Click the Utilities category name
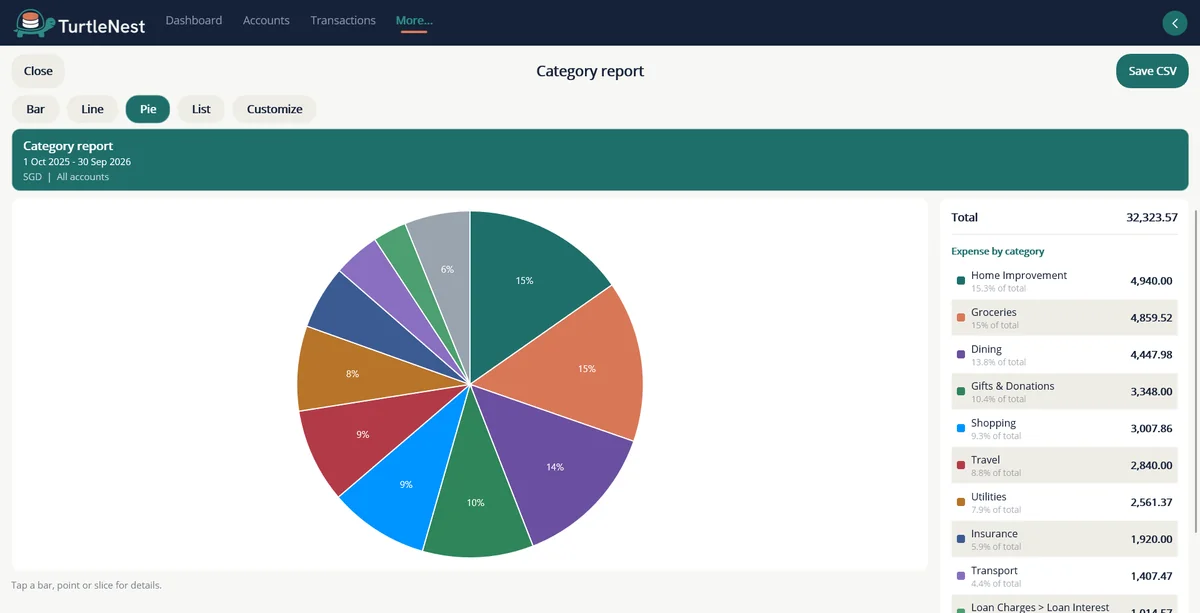This screenshot has height=613, width=1200. (x=989, y=496)
